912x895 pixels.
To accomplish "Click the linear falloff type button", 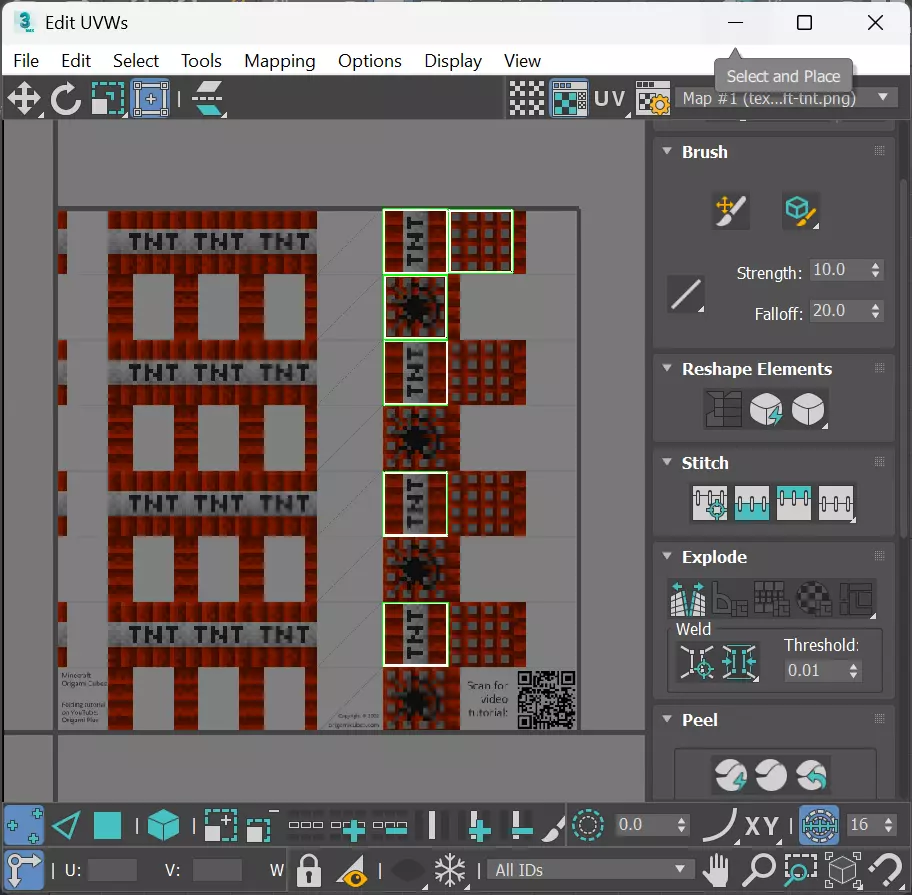I will click(686, 294).
